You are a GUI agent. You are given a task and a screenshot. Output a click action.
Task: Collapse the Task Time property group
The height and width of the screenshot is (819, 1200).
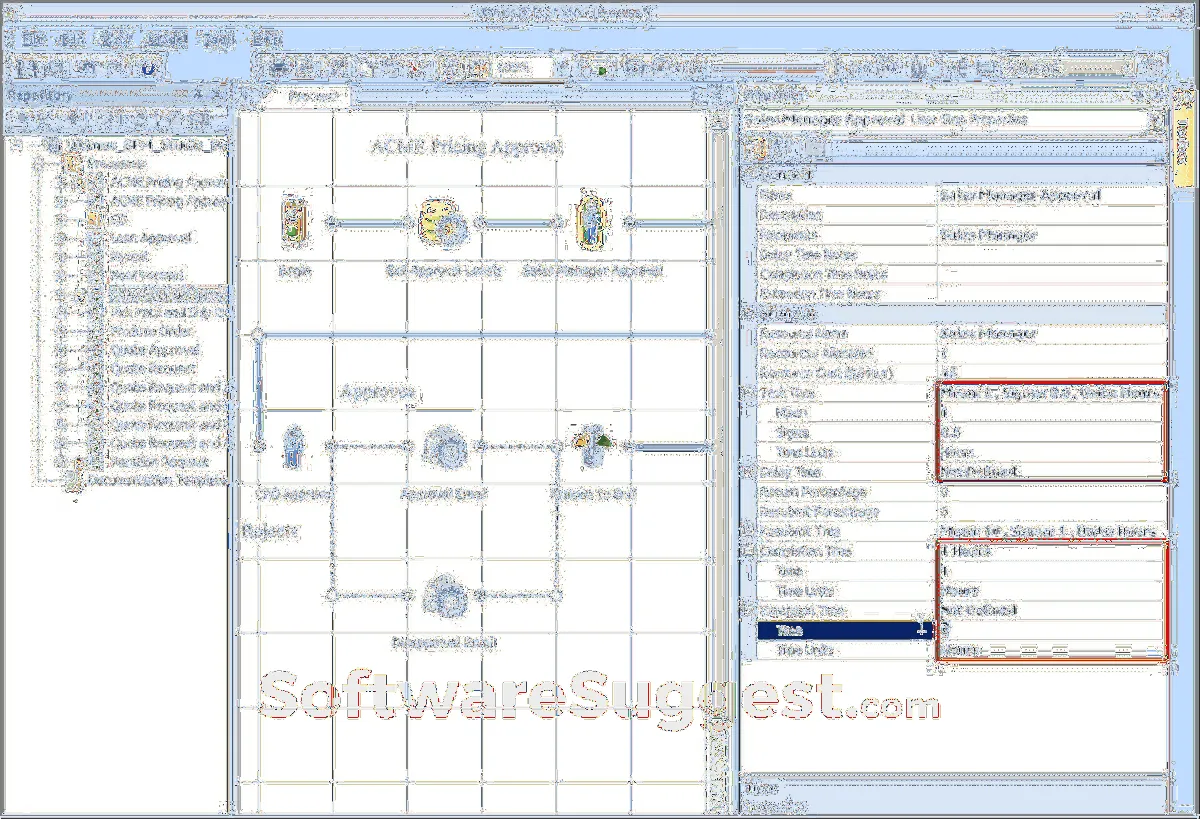click(747, 394)
